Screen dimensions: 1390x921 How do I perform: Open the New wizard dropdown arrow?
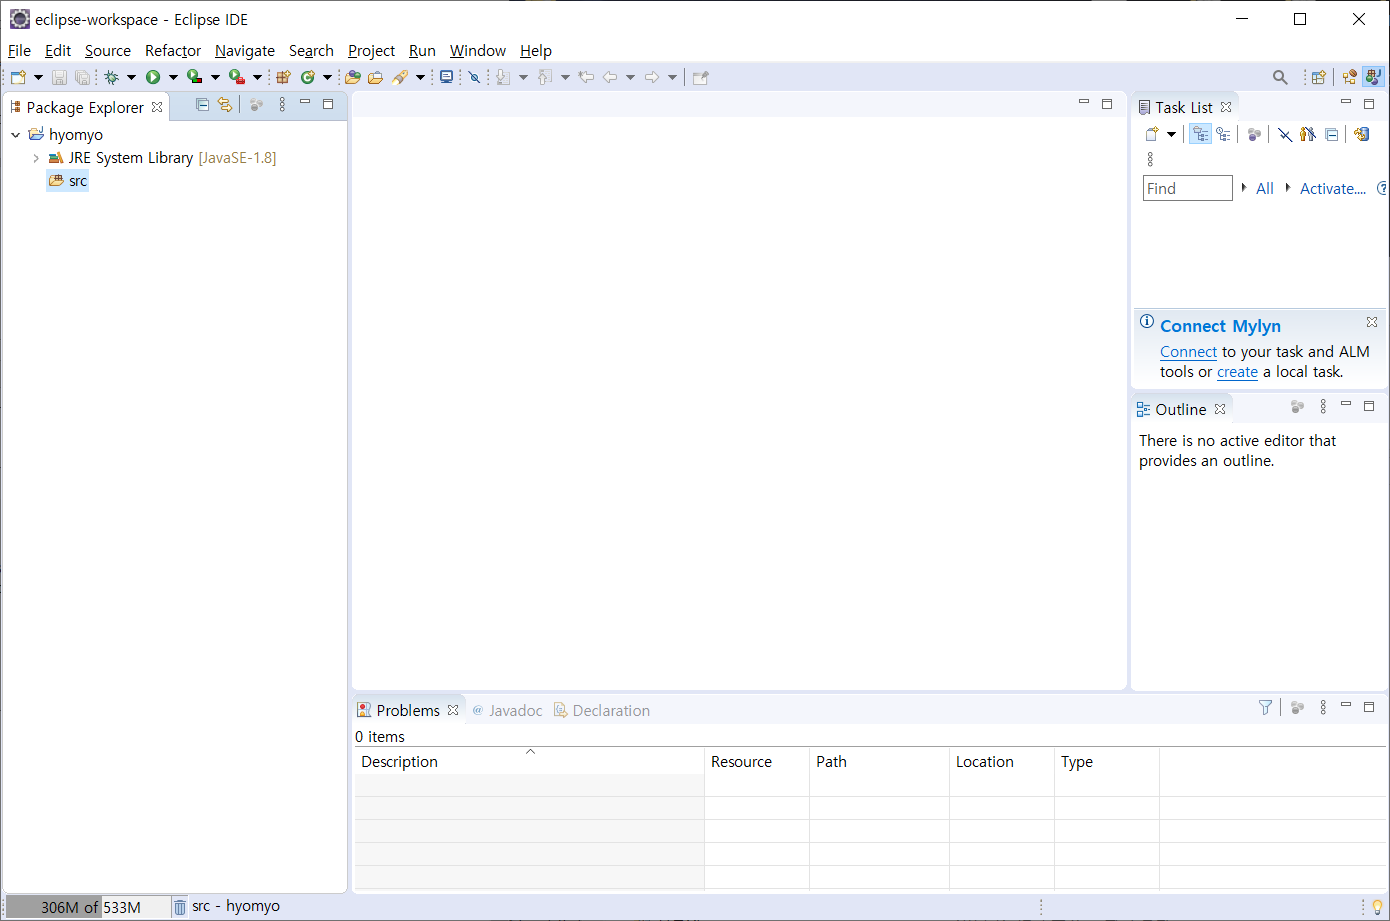point(38,77)
